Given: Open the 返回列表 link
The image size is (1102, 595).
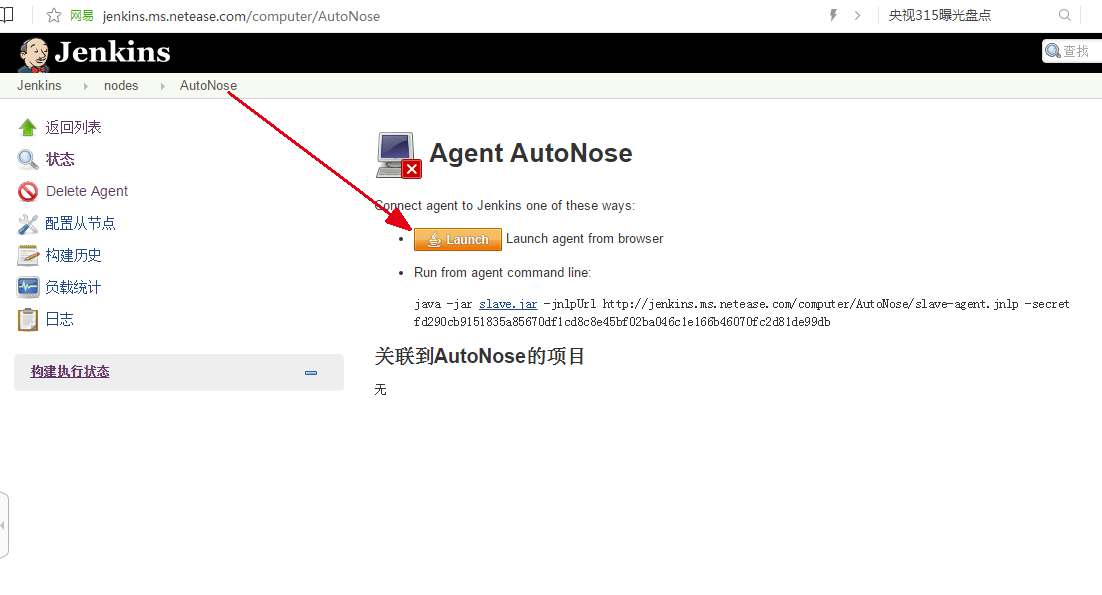Looking at the screenshot, I should click(x=73, y=127).
